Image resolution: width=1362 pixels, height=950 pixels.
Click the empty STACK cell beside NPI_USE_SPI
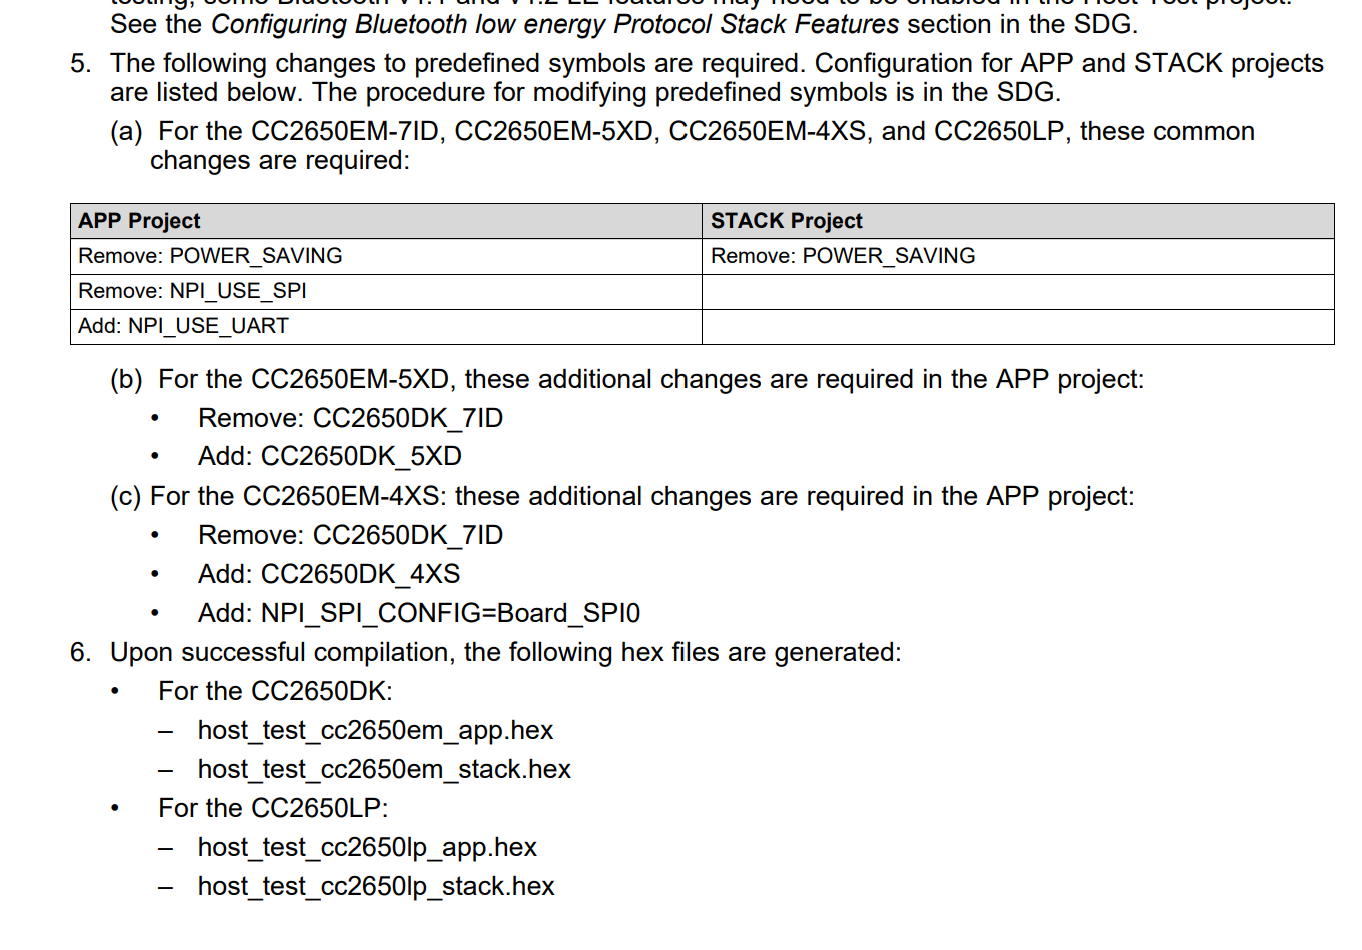1017,292
